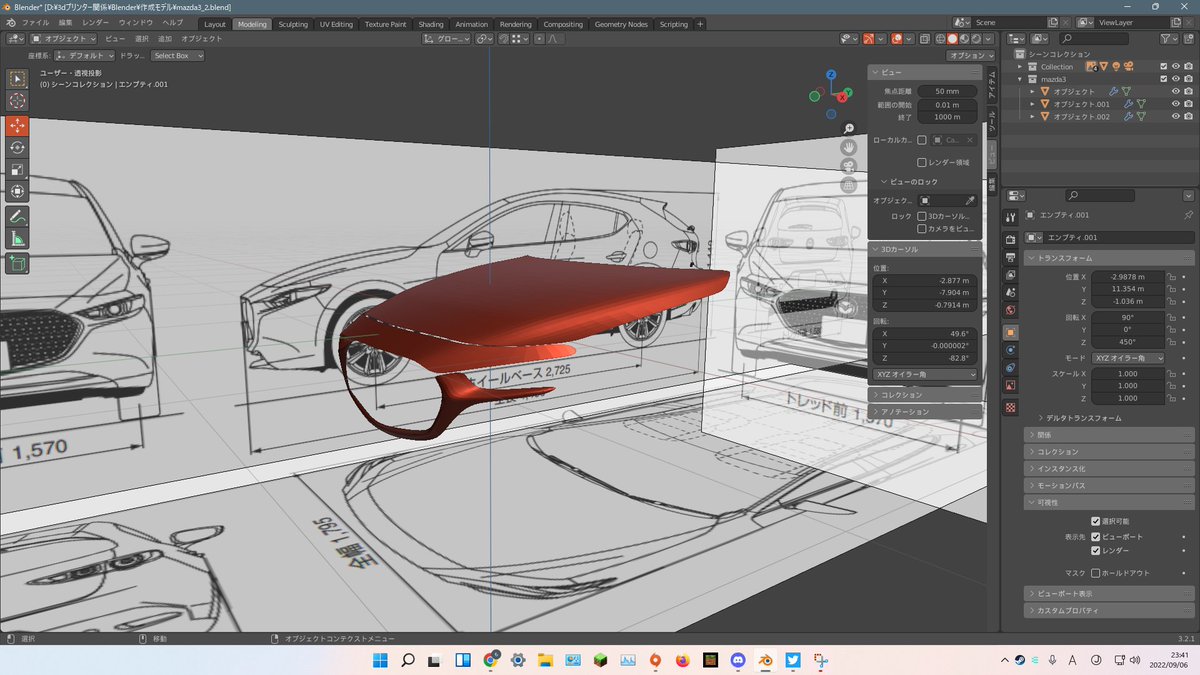
Task: Open the ファイル menu
Action: 34,22
